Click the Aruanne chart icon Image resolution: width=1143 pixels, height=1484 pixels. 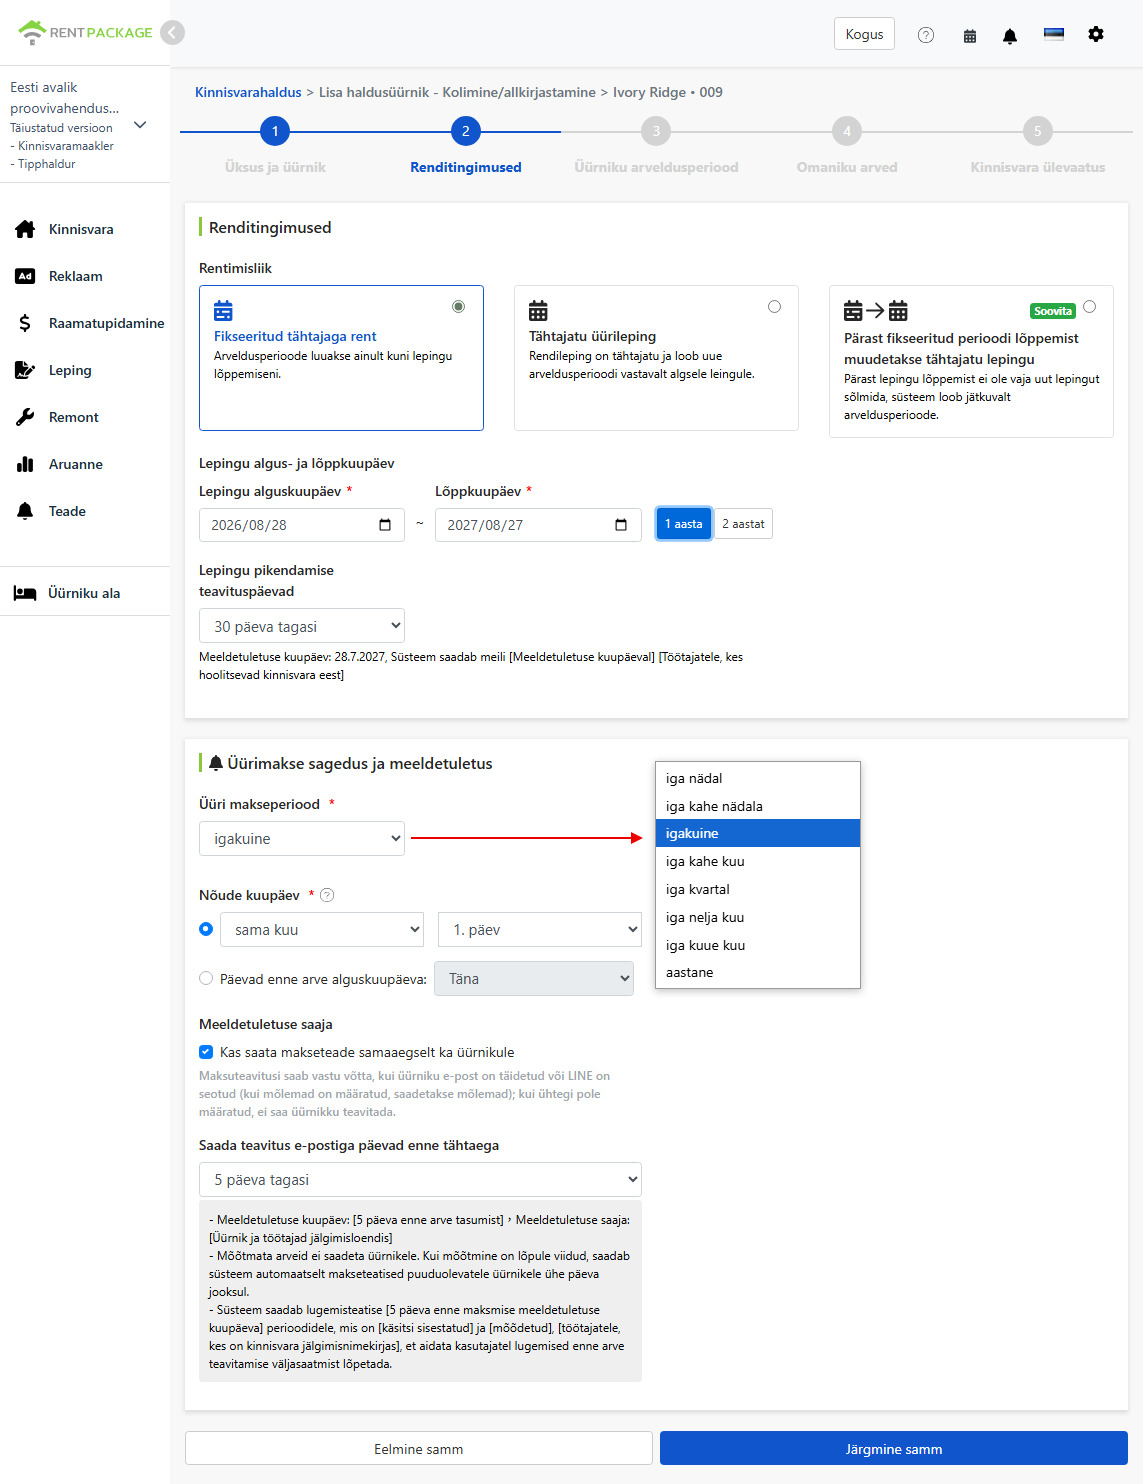tap(26, 464)
